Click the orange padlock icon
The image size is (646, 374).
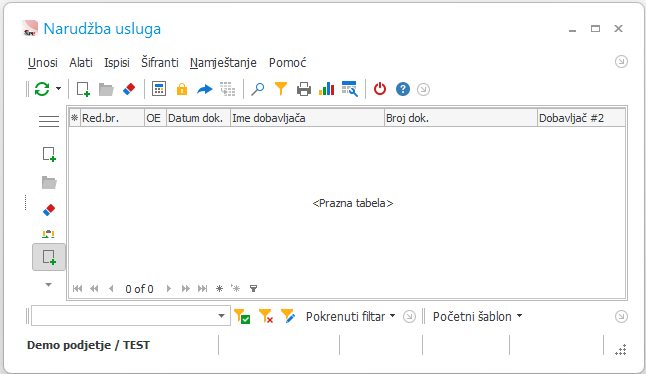[x=182, y=89]
